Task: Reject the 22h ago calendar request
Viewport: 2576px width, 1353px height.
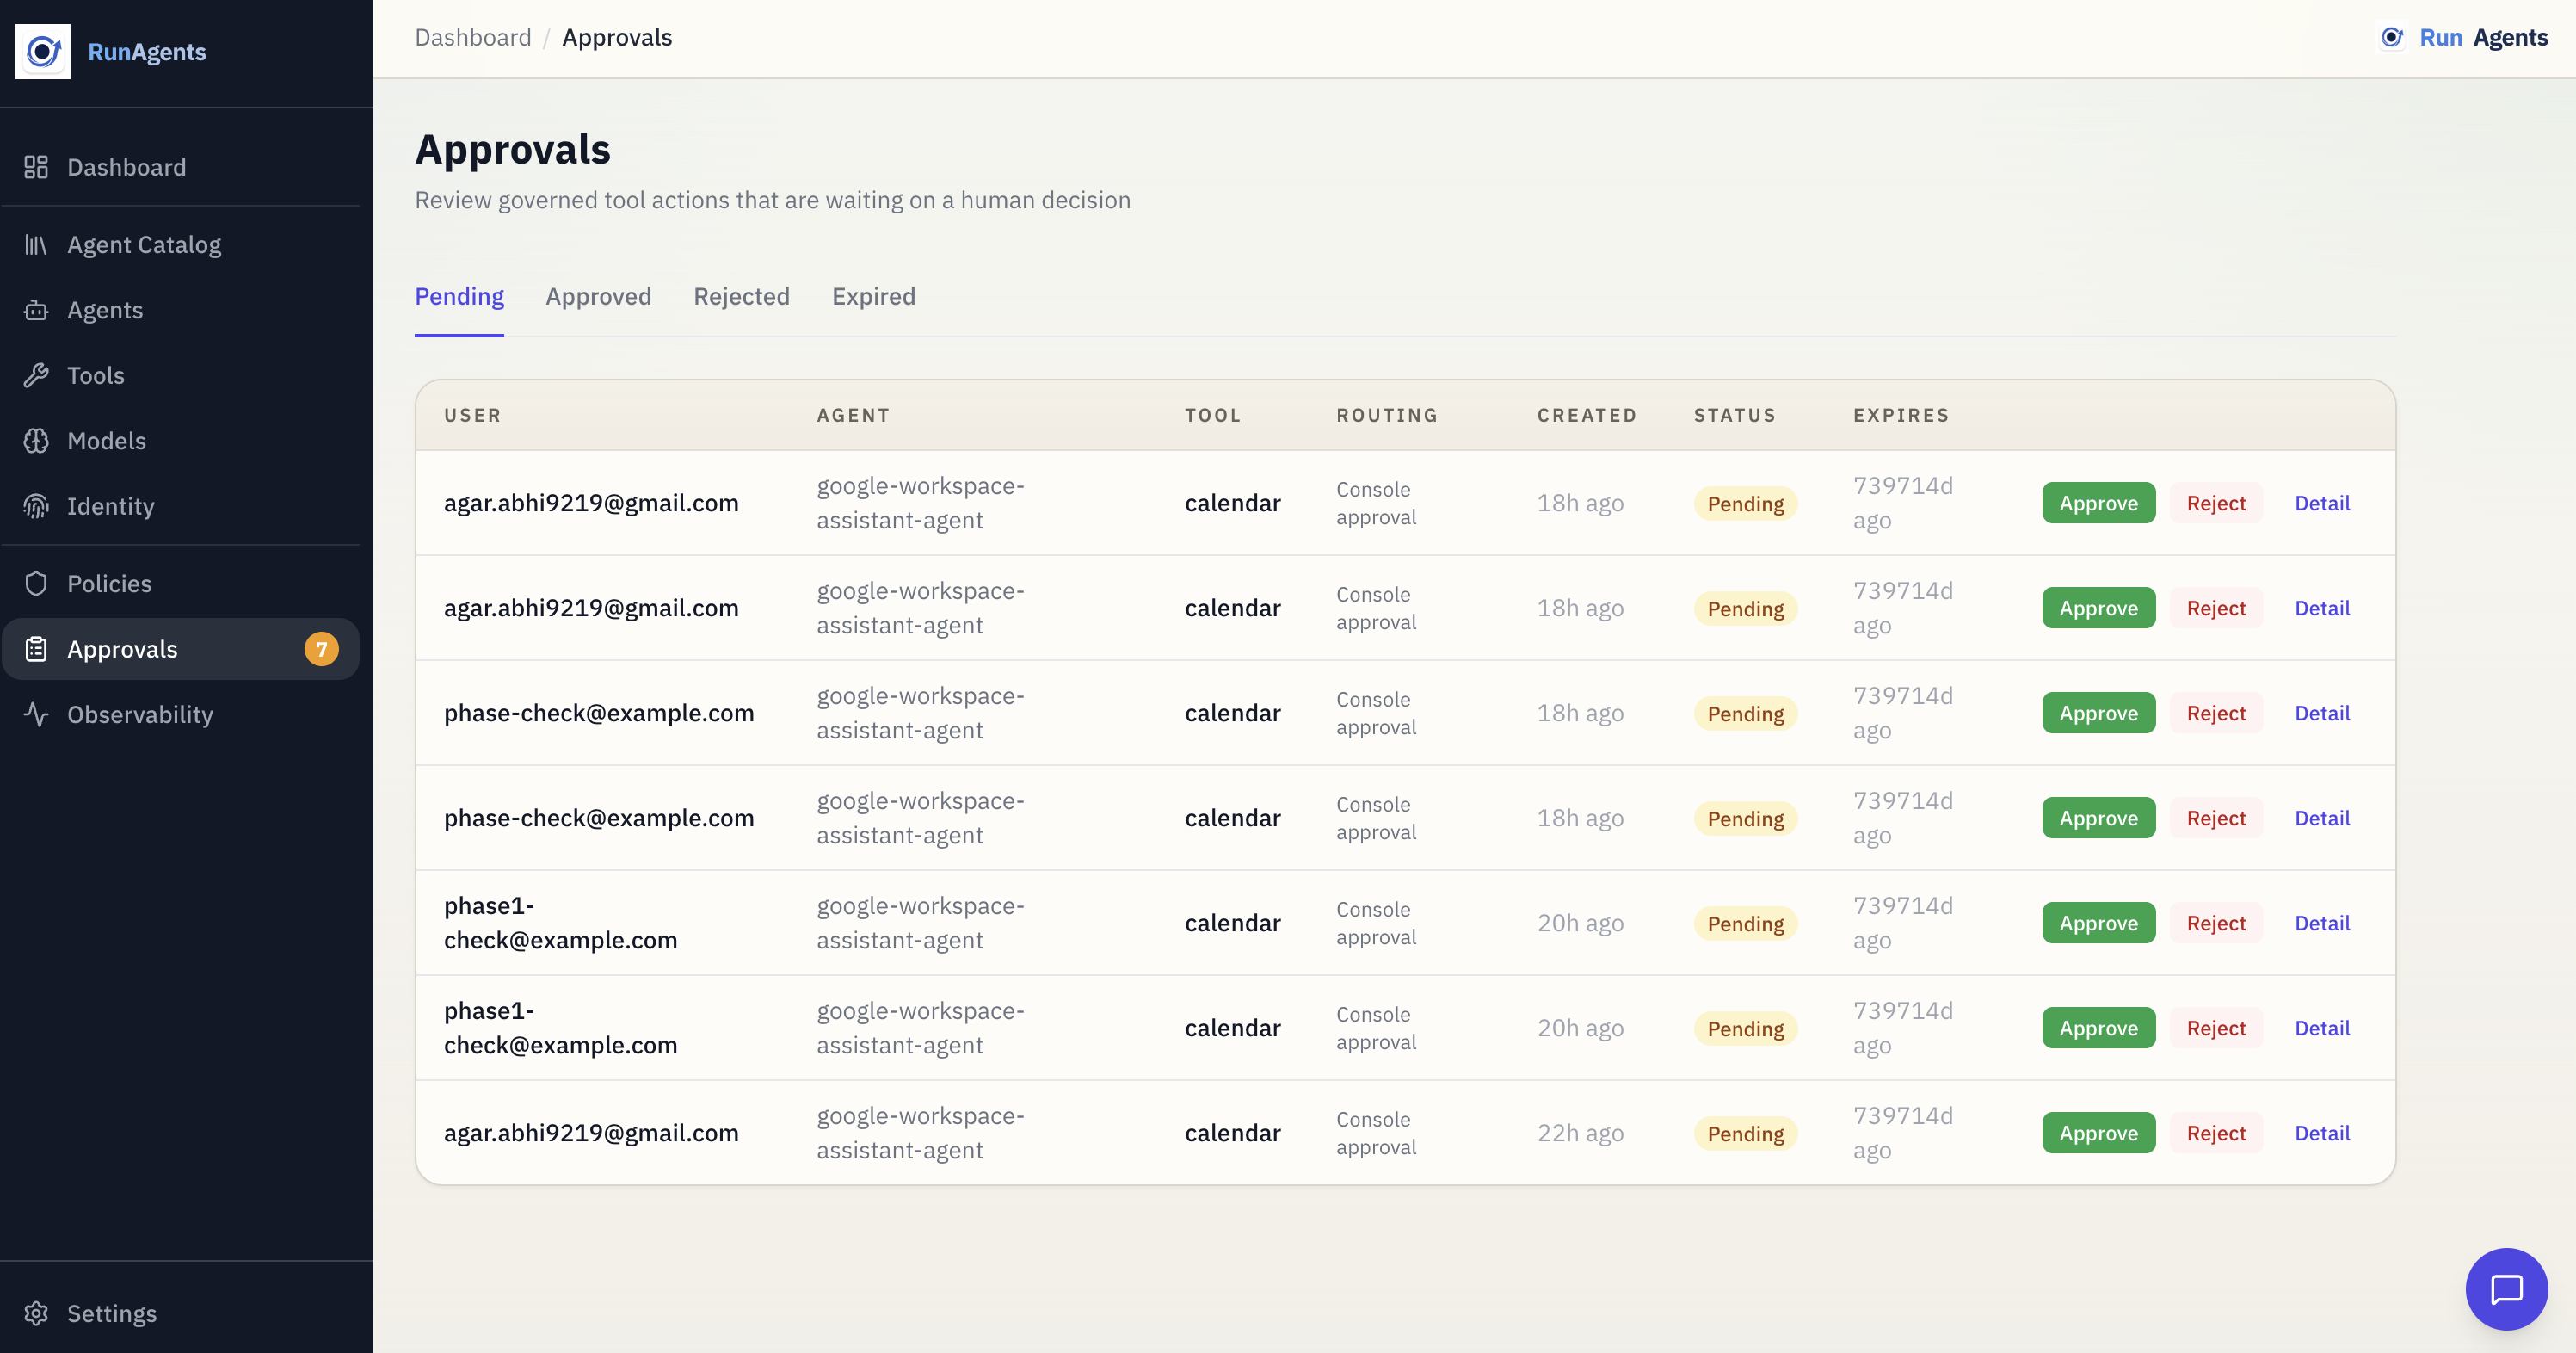Action: point(2215,1133)
